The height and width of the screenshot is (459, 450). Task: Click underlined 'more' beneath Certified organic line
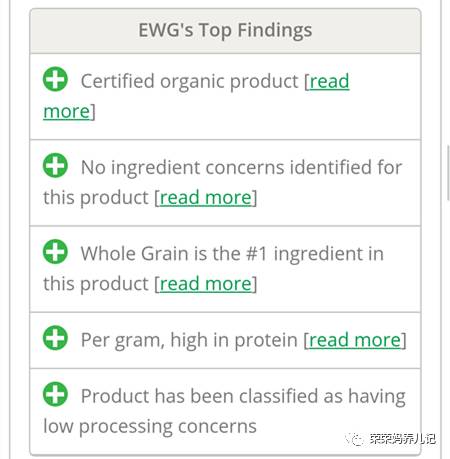tap(67, 111)
